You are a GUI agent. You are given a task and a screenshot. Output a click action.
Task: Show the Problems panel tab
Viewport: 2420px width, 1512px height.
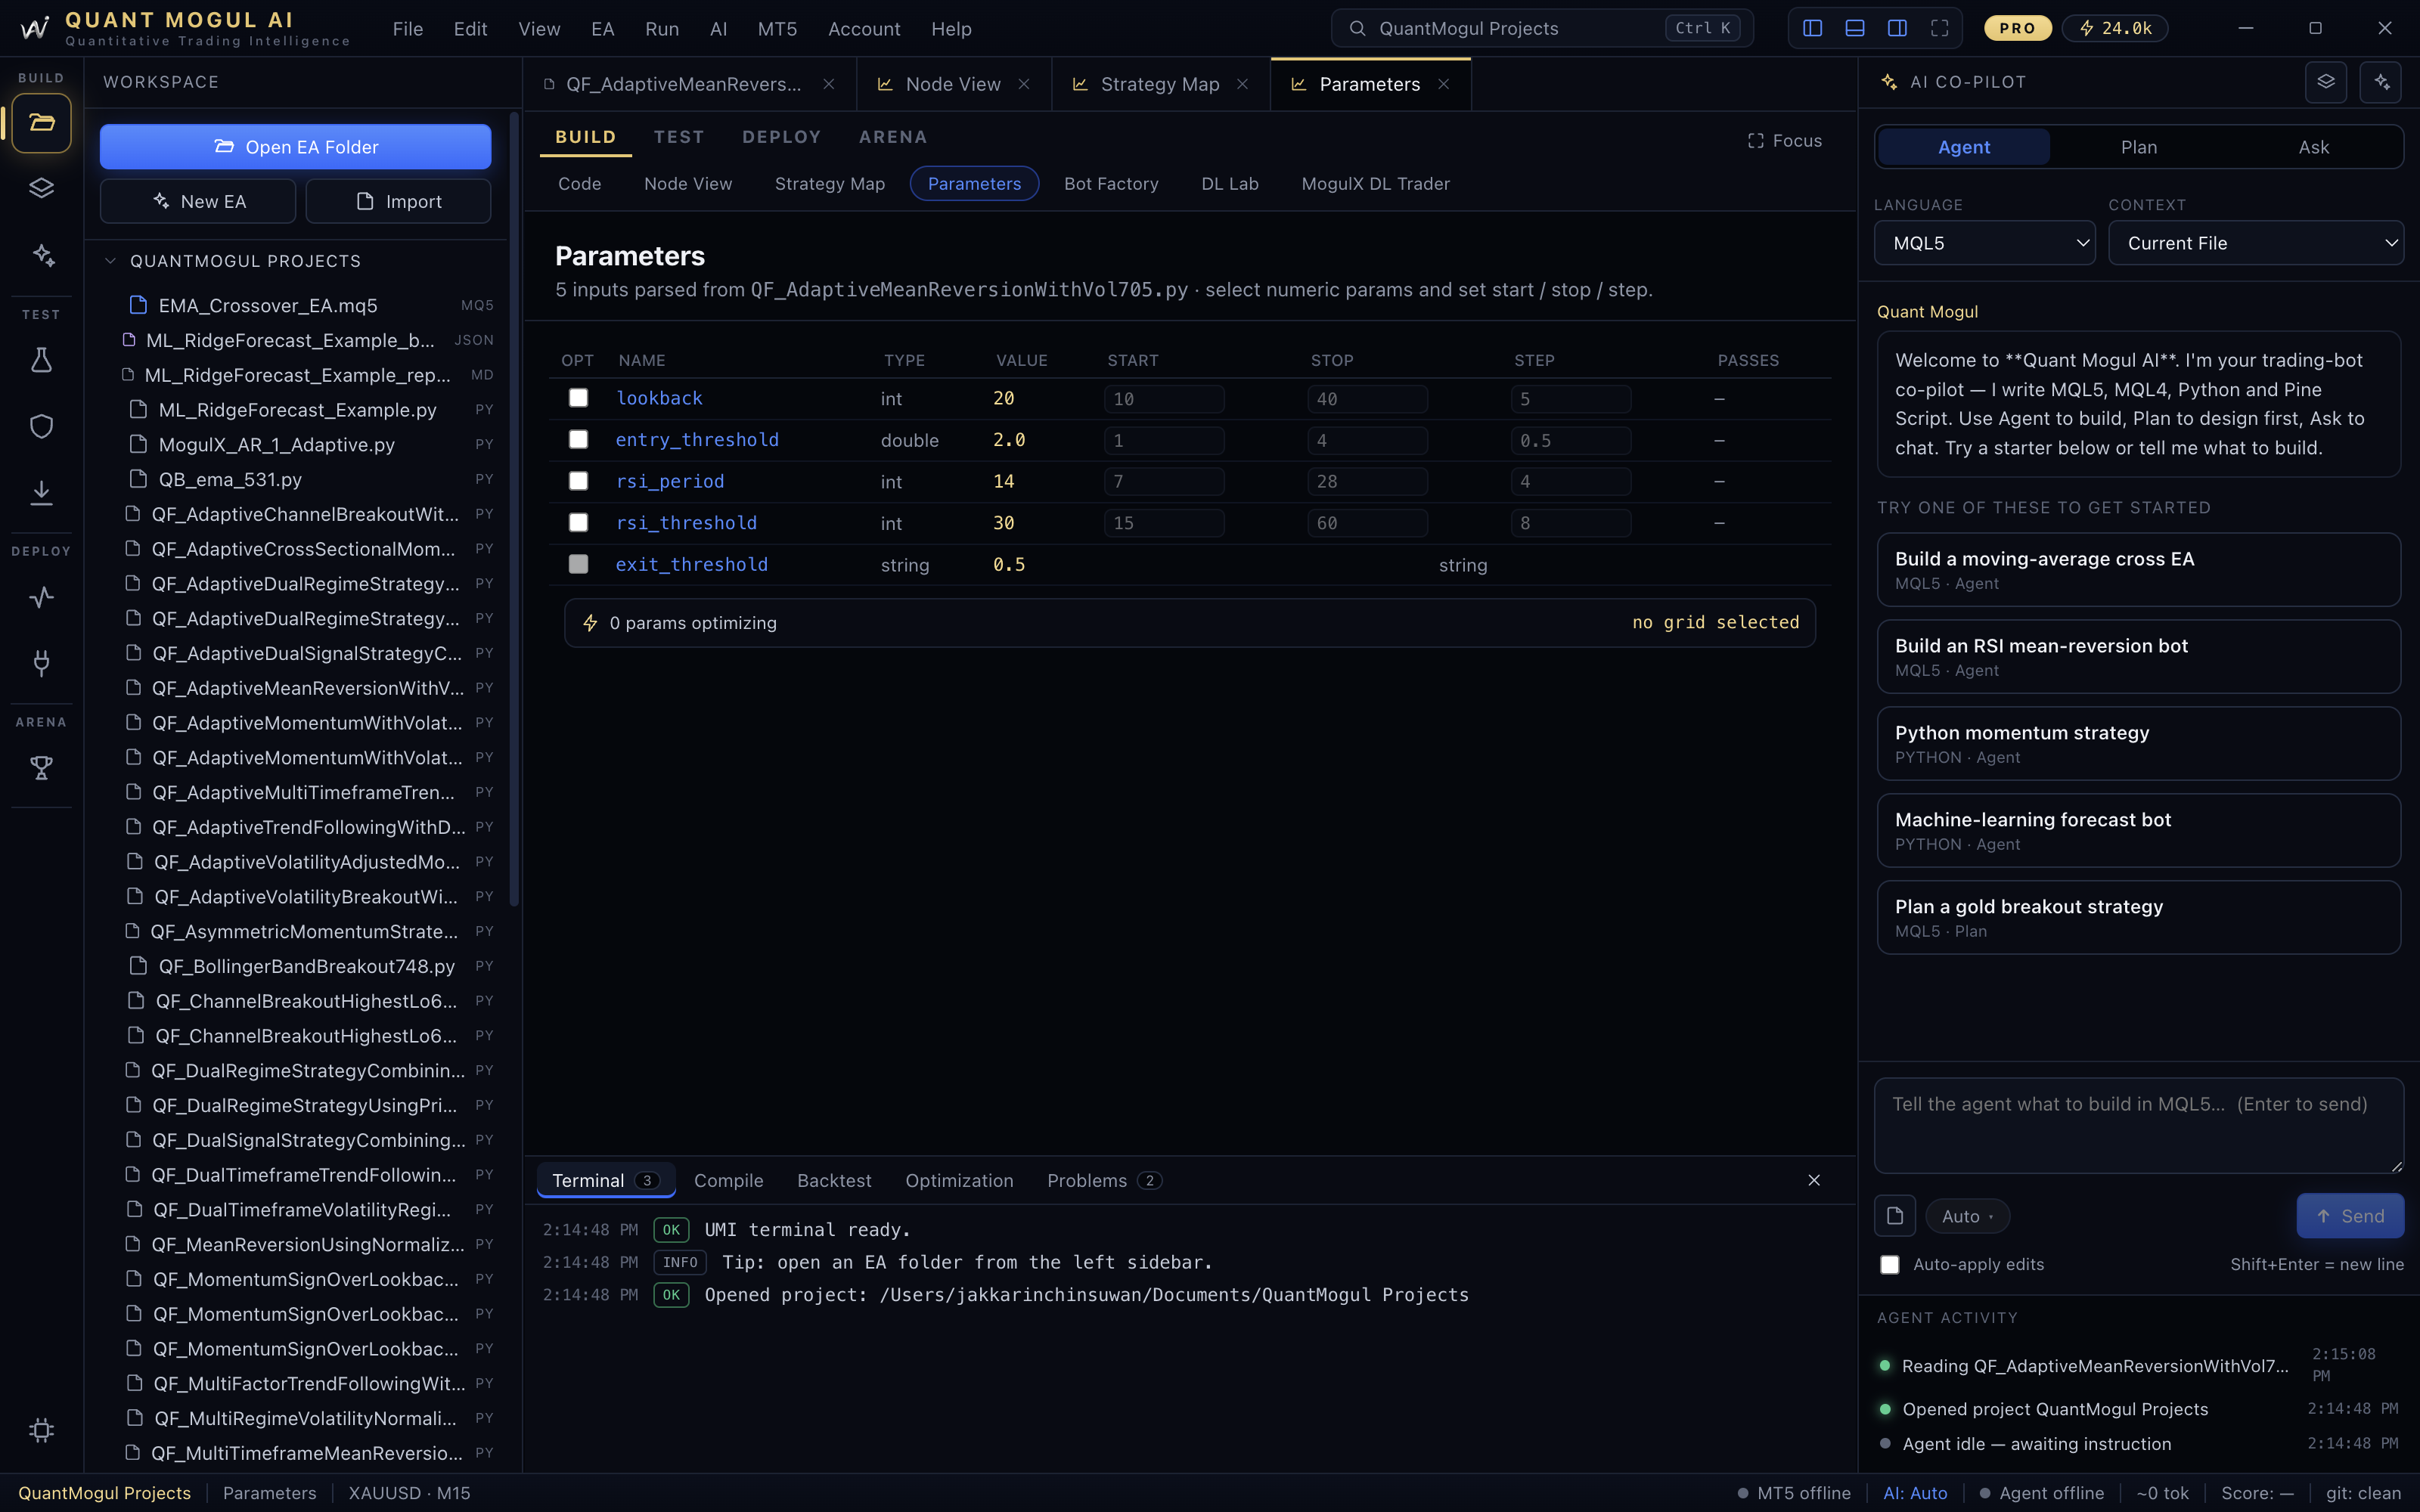[x=1103, y=1181]
